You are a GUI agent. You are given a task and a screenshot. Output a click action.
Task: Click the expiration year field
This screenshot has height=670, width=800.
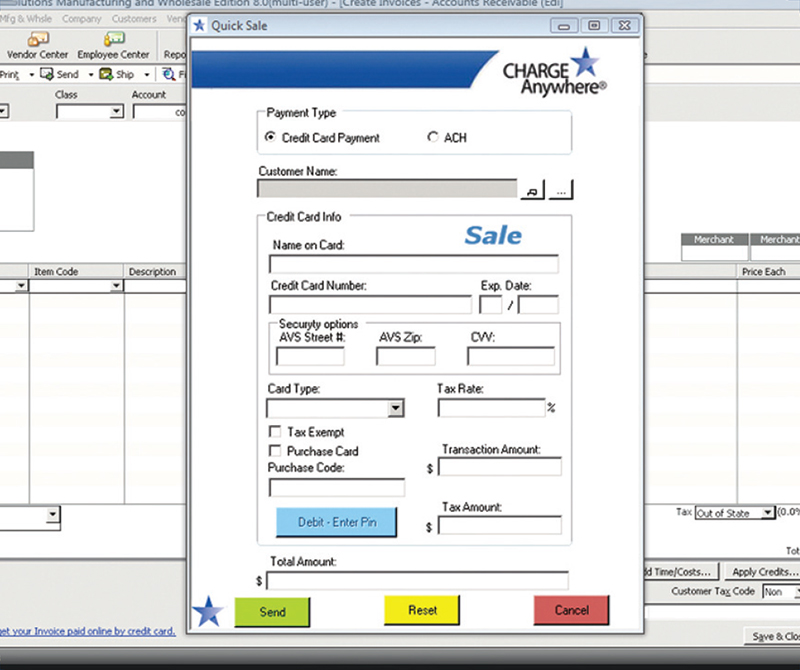tap(538, 305)
